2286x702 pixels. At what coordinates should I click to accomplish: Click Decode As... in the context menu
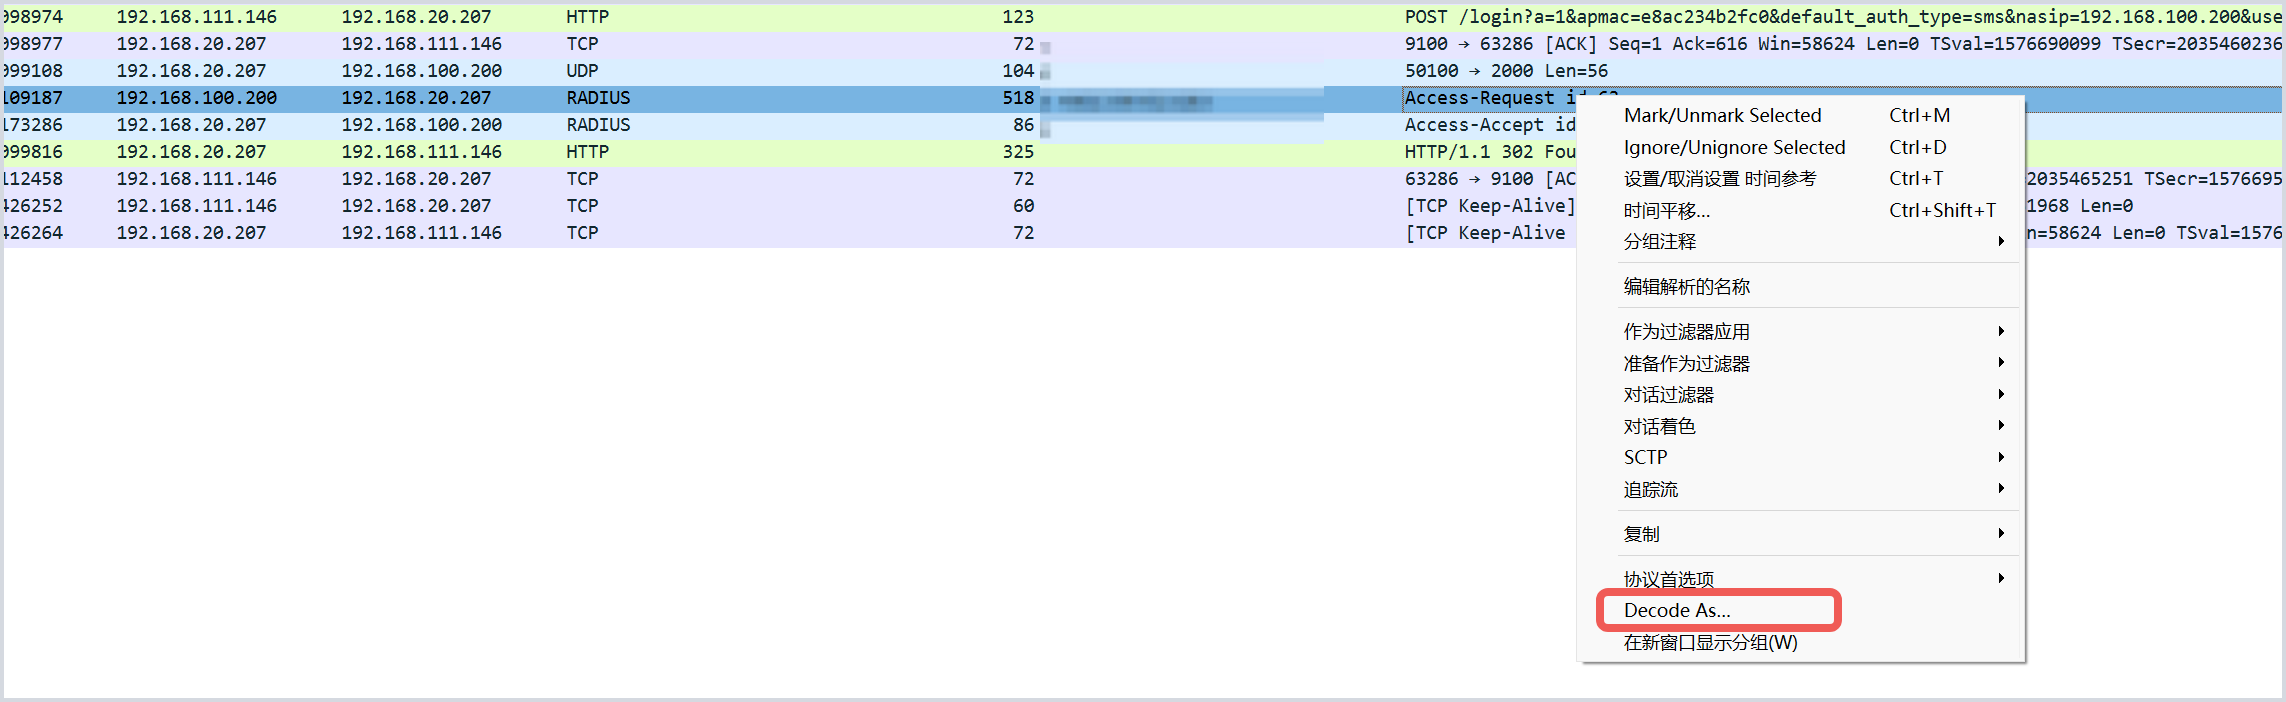point(1800,610)
